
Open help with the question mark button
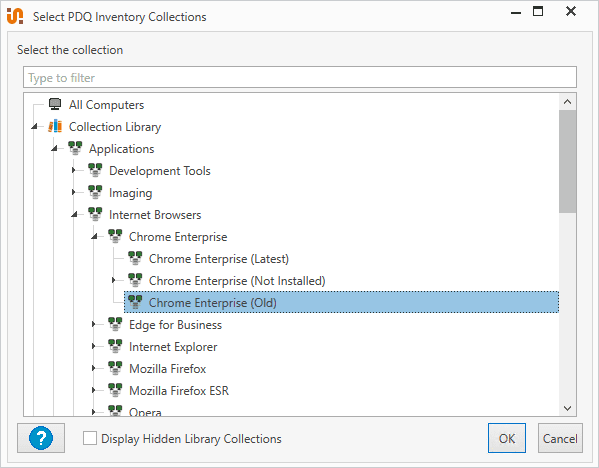[41, 438]
